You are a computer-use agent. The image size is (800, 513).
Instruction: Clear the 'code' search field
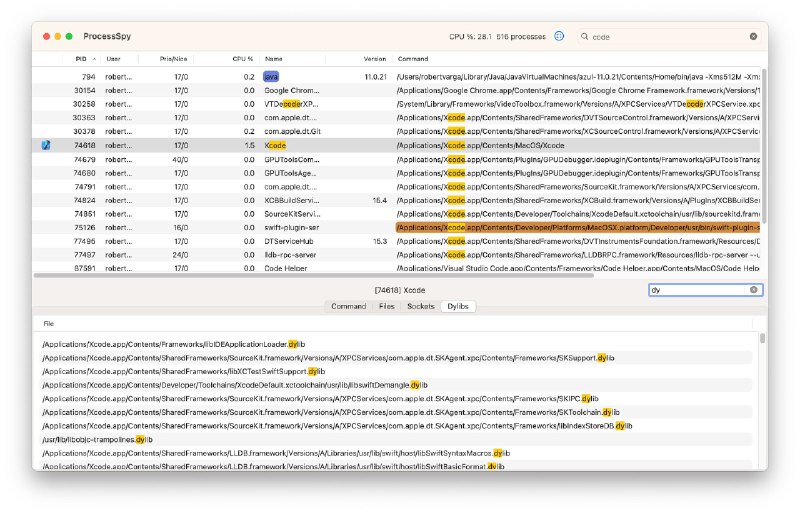click(x=753, y=36)
